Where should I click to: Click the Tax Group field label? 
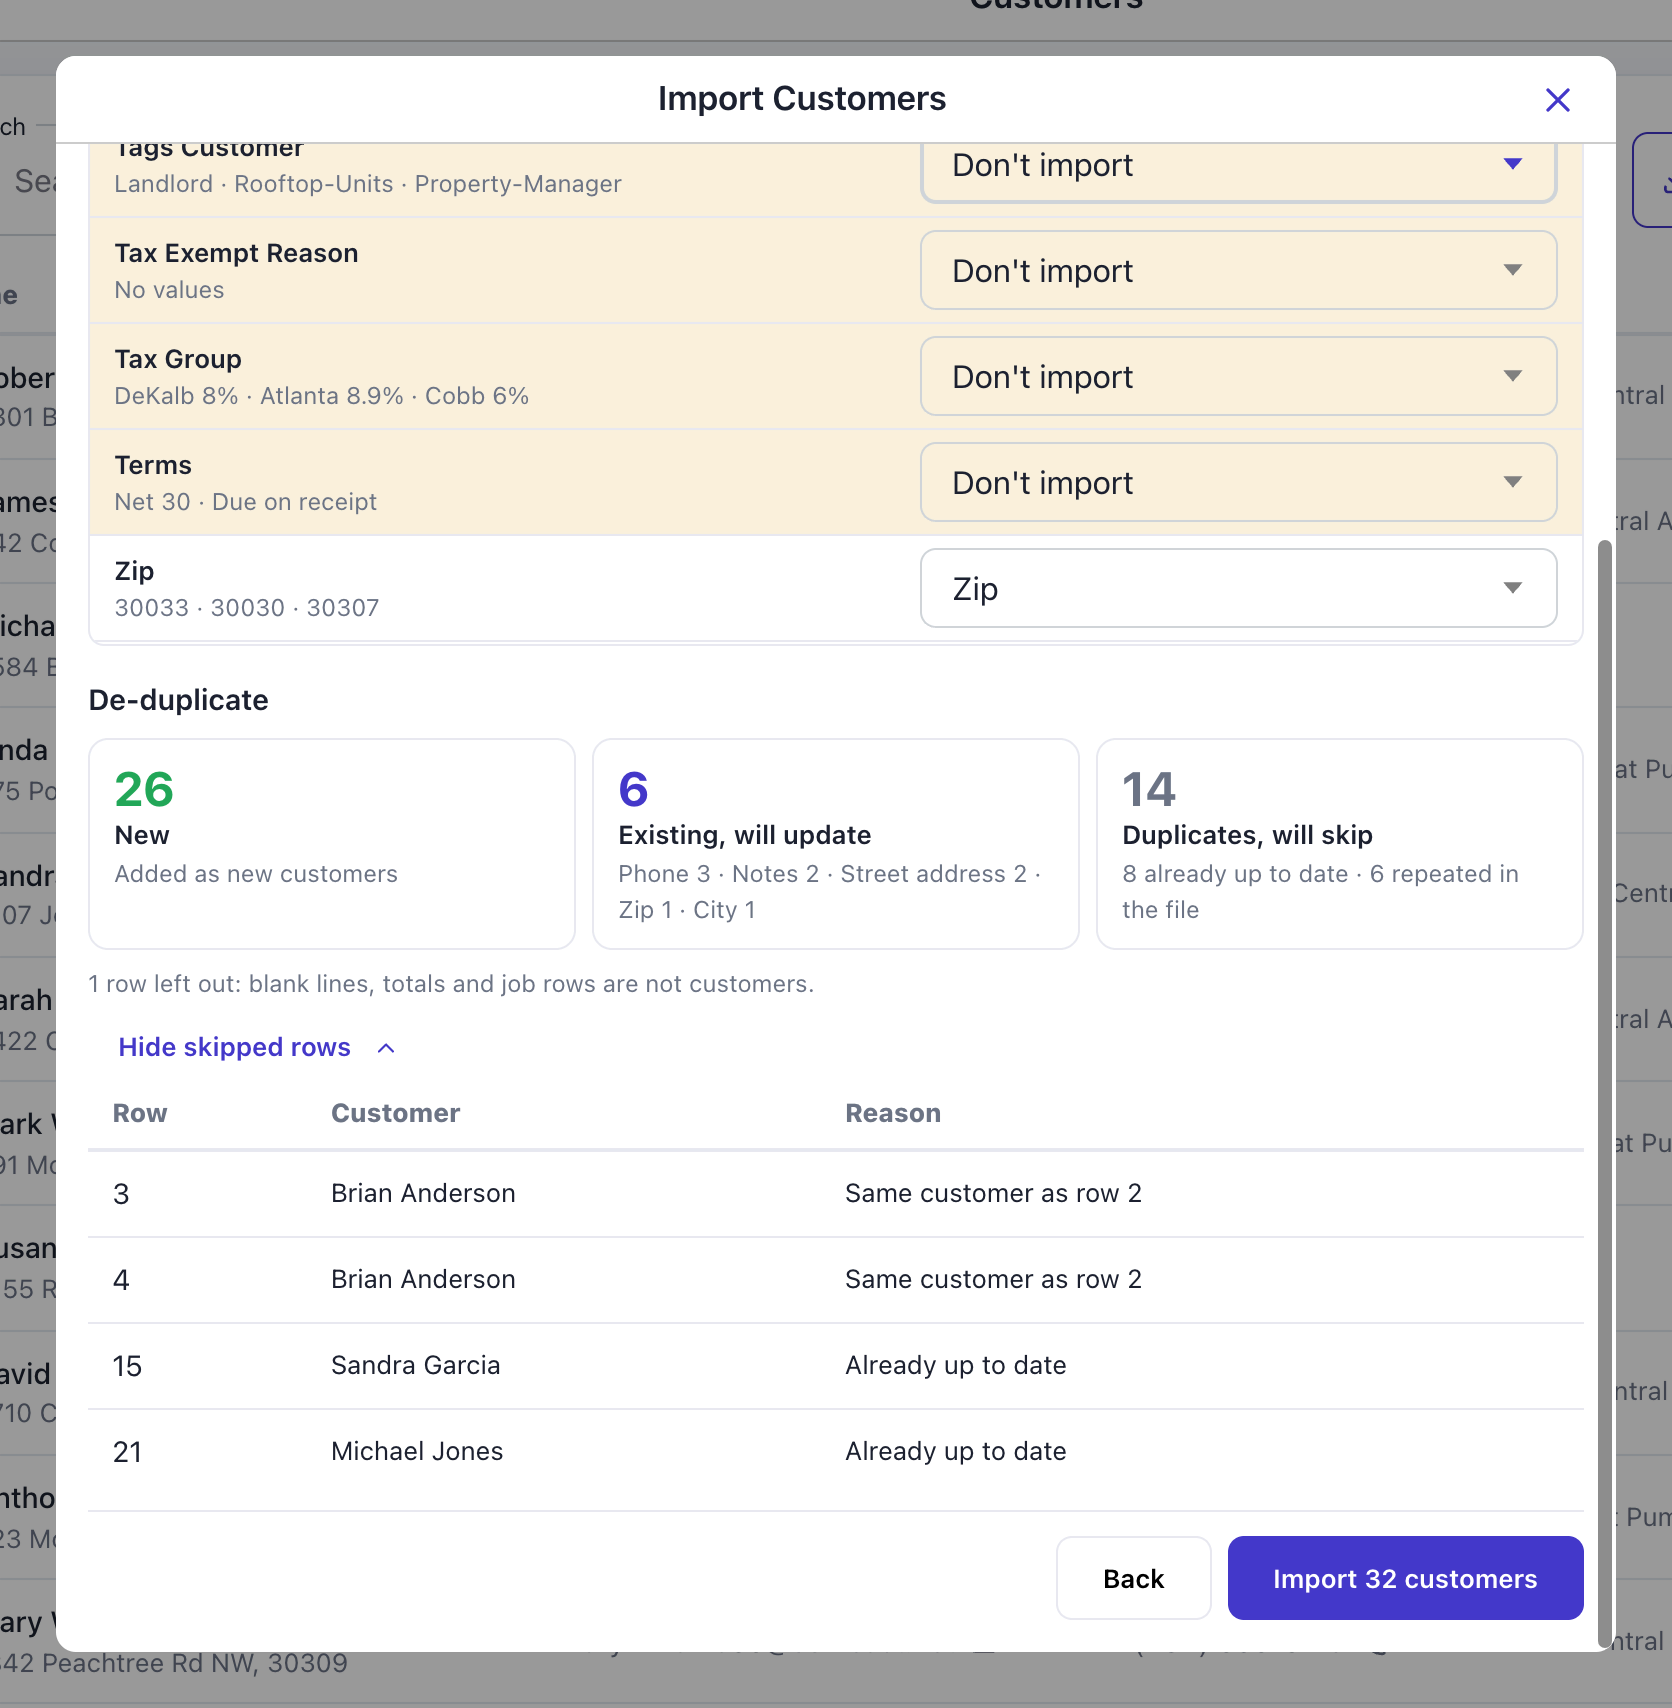coord(178,359)
